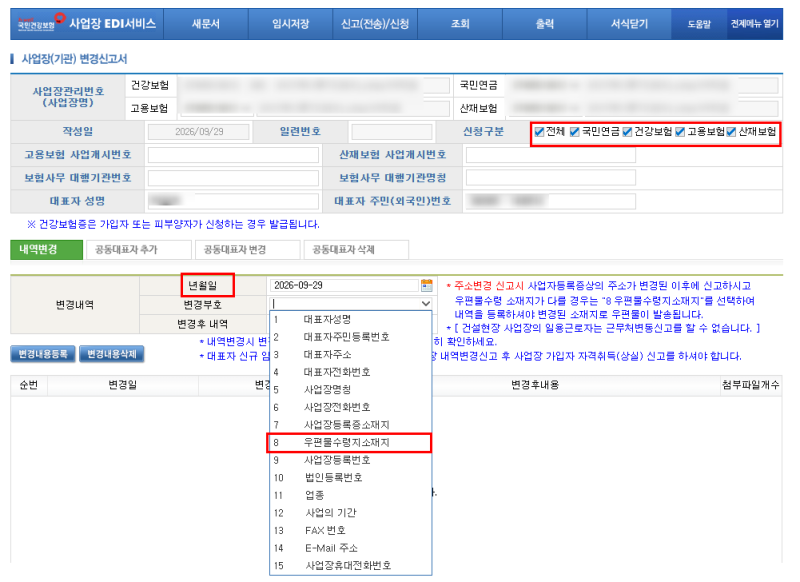Click the 변경일 column header
This screenshot has width=800, height=582.
pyautogui.click(x=122, y=385)
